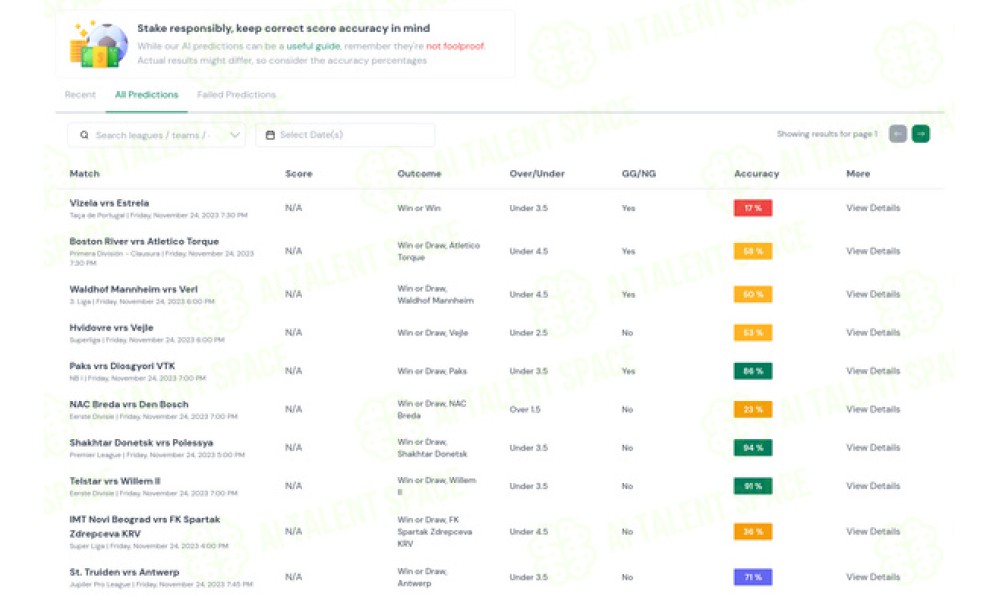Click the blue 71 % accuracy badge
The image size is (1000, 600).
coord(753,577)
